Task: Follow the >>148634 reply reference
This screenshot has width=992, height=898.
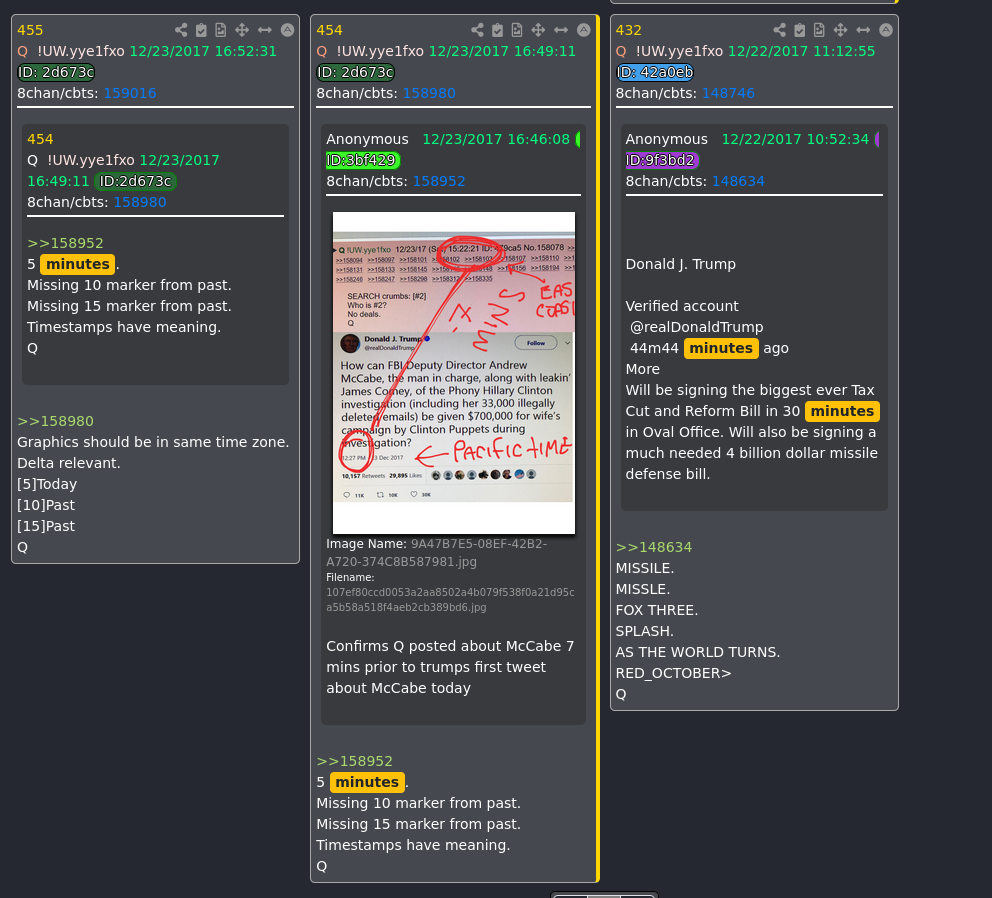Action: point(654,547)
